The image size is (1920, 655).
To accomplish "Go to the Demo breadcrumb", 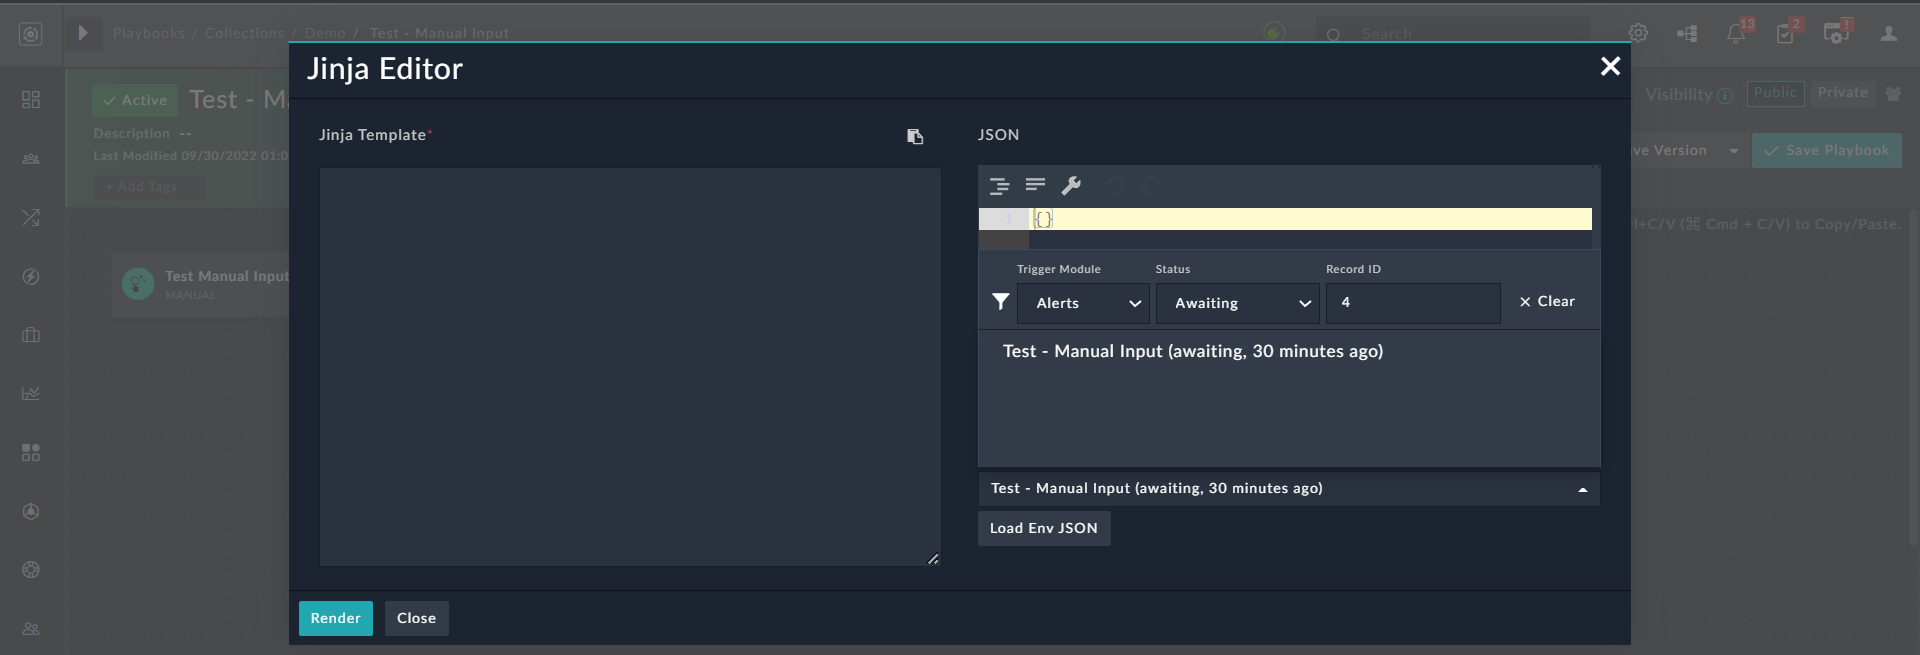I will (x=325, y=33).
